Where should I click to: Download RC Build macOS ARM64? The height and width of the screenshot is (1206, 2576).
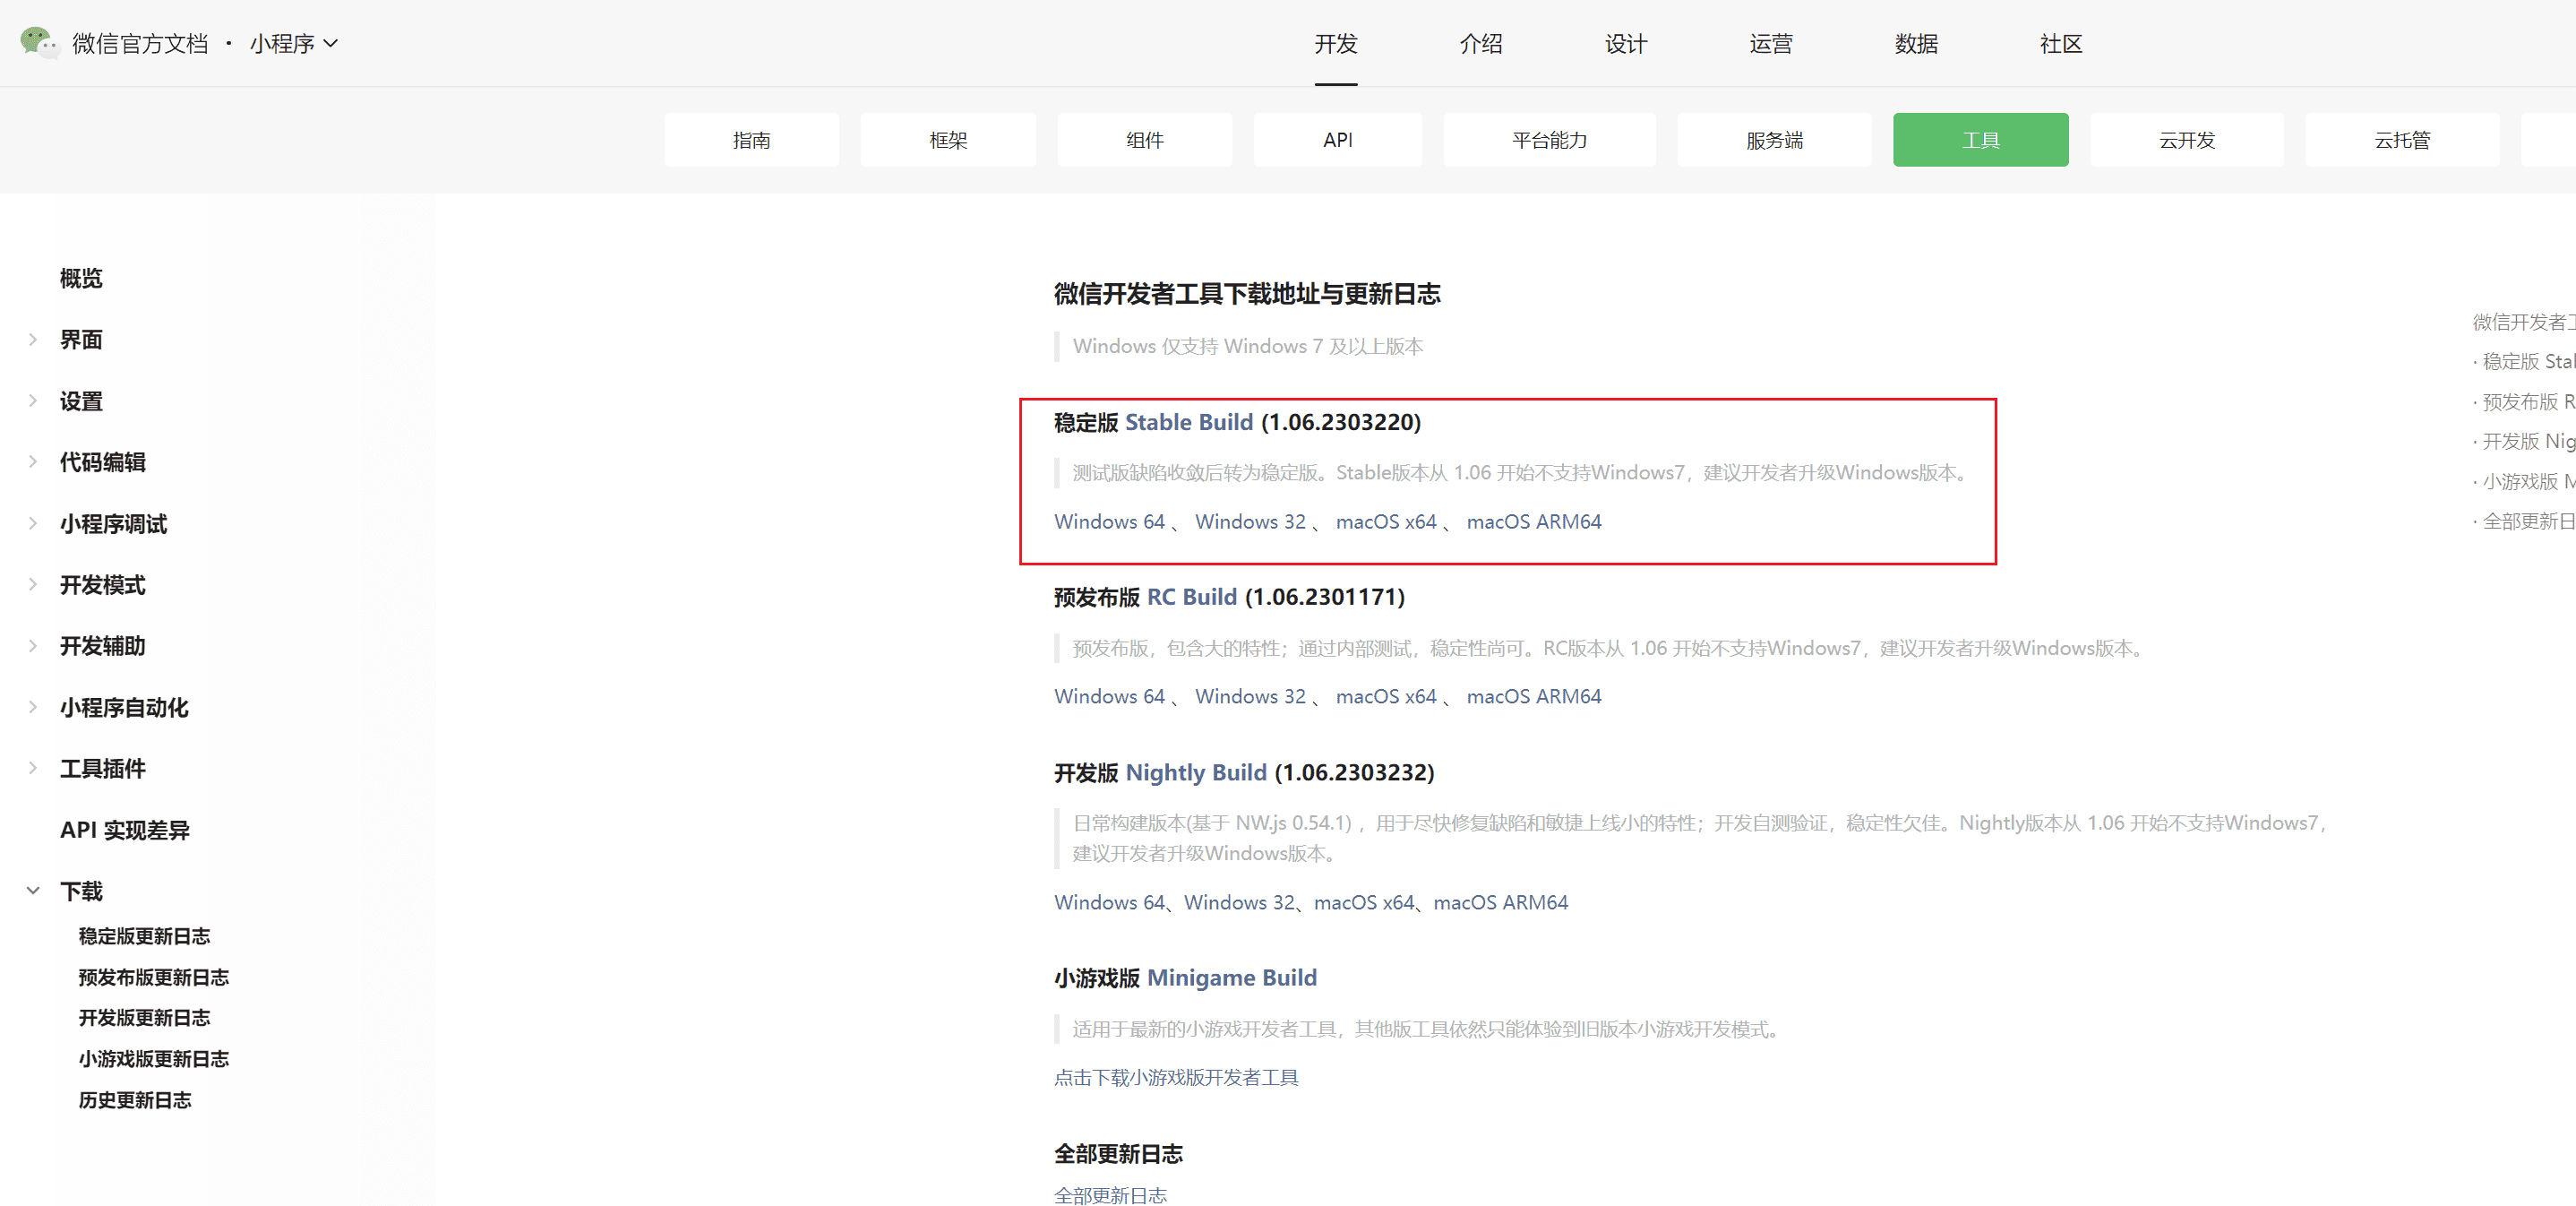point(1534,696)
